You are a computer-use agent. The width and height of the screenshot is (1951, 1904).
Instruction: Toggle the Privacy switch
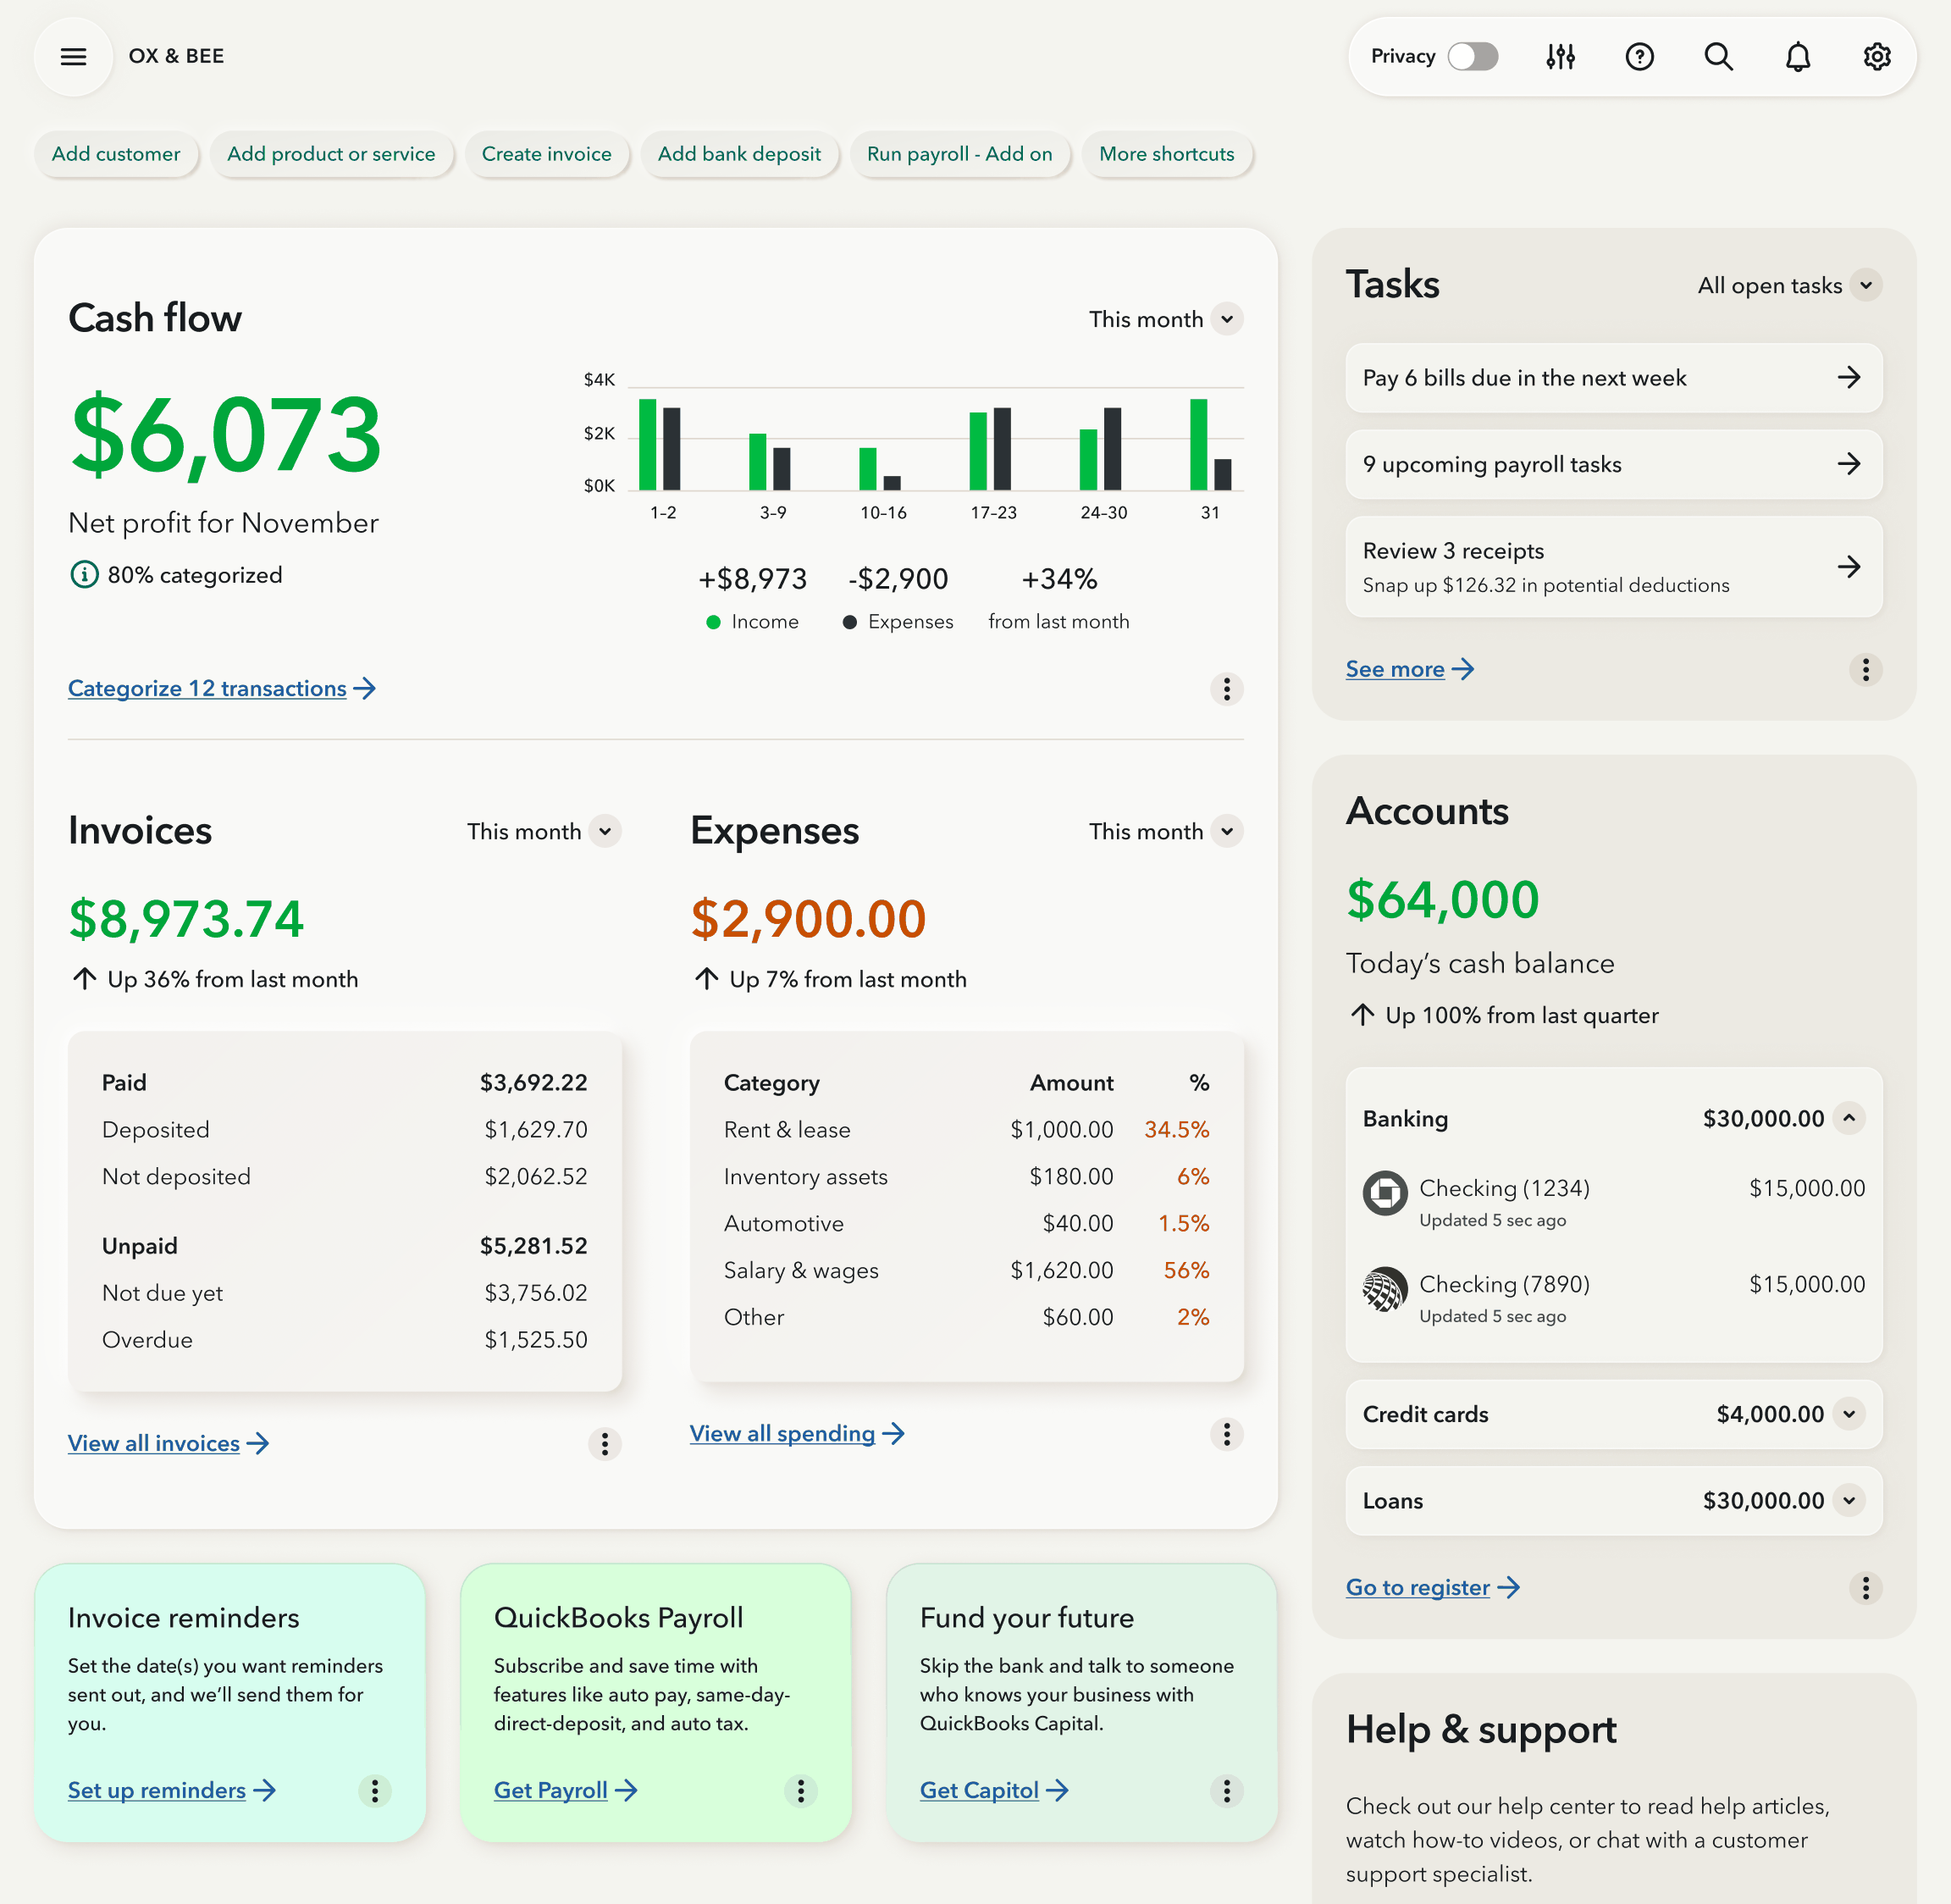[1473, 56]
